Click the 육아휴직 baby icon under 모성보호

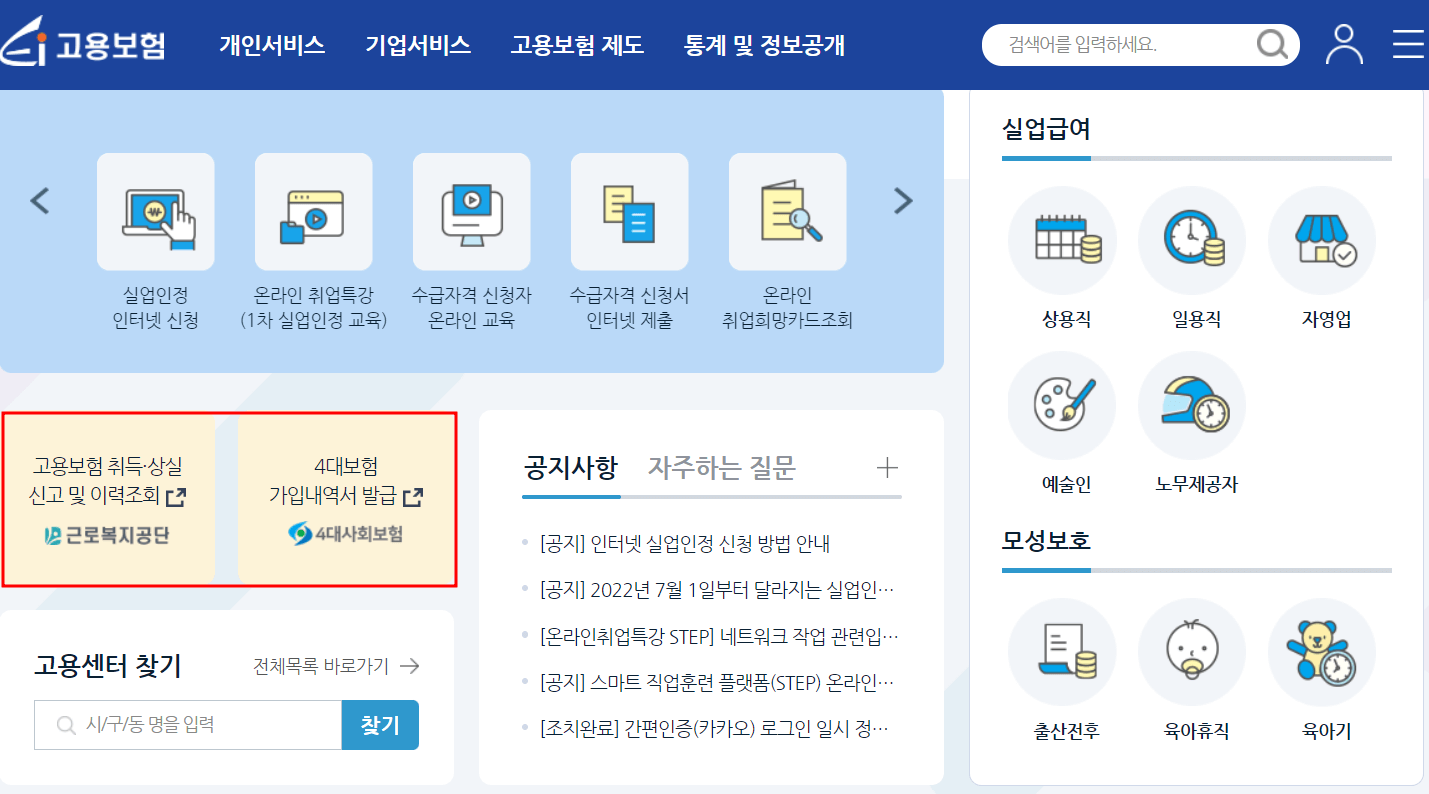click(1192, 651)
